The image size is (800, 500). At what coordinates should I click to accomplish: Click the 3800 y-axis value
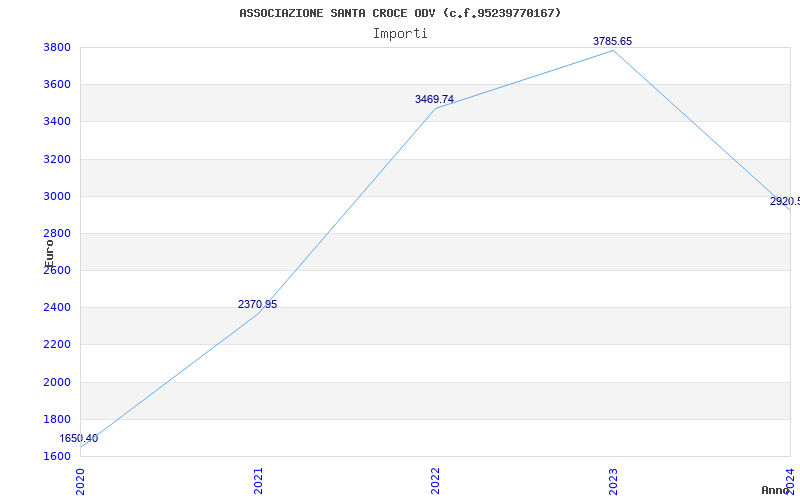click(57, 47)
